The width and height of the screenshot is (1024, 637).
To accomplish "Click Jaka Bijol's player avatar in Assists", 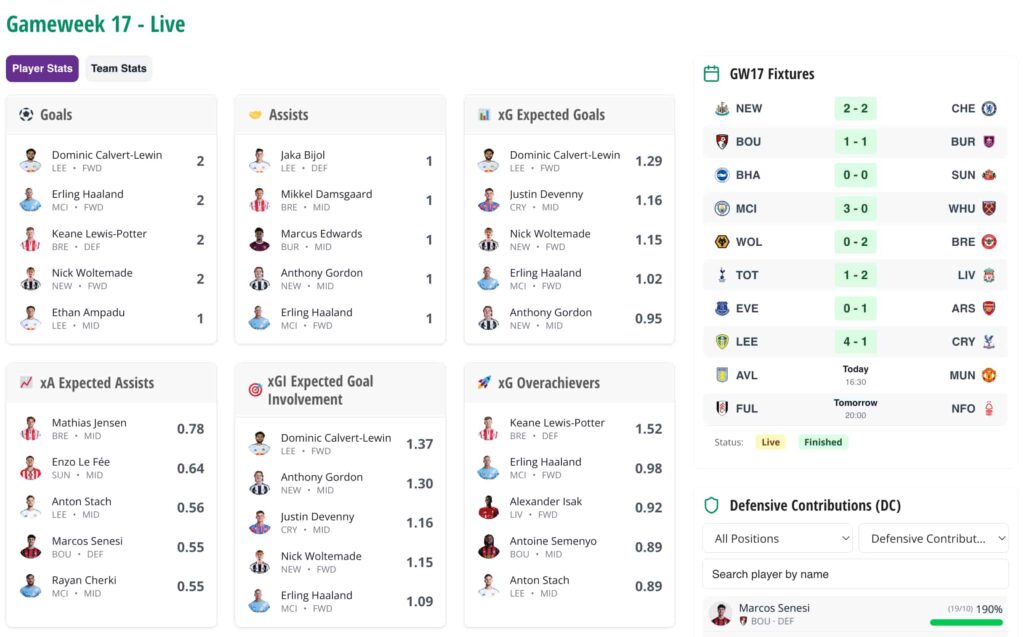I will pos(260,161).
